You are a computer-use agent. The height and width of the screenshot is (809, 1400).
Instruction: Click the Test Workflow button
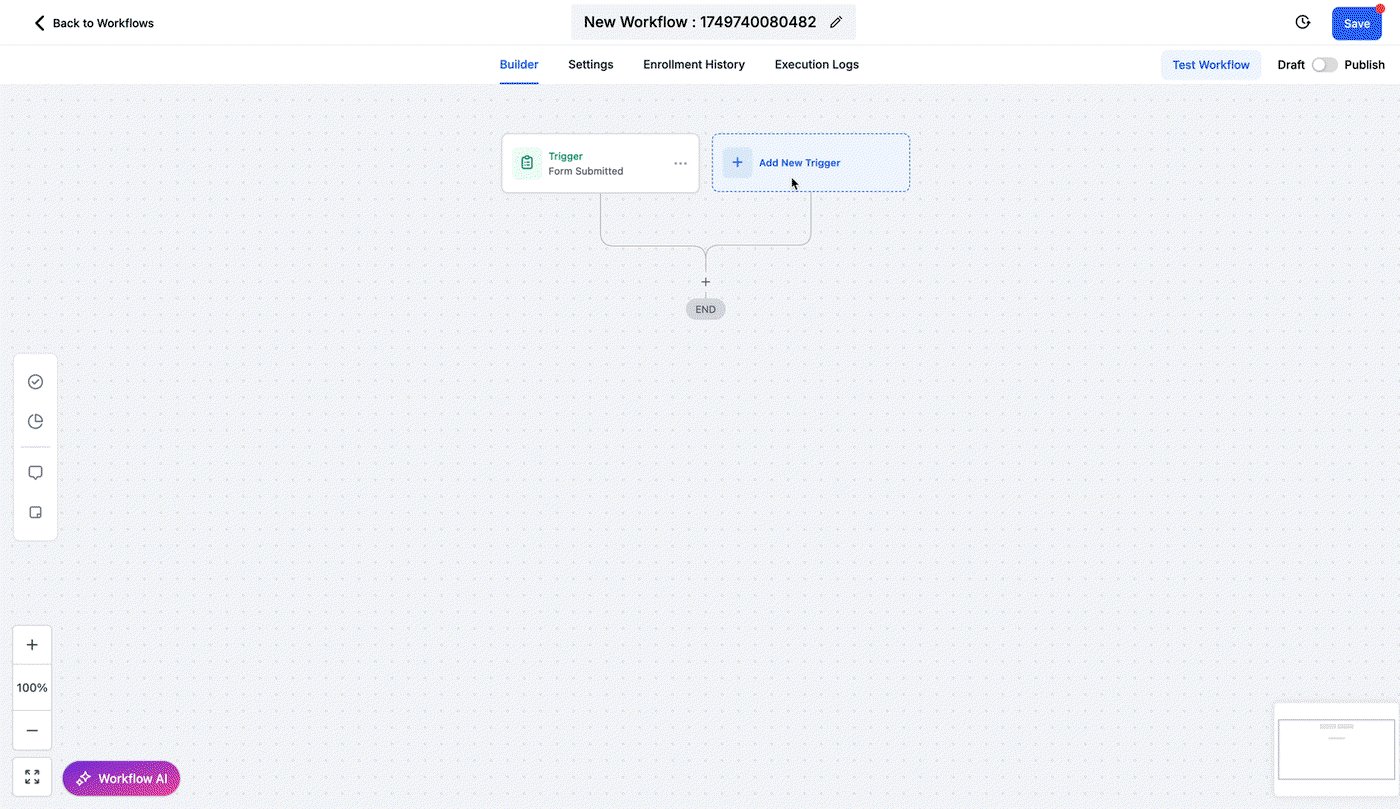coord(1211,65)
